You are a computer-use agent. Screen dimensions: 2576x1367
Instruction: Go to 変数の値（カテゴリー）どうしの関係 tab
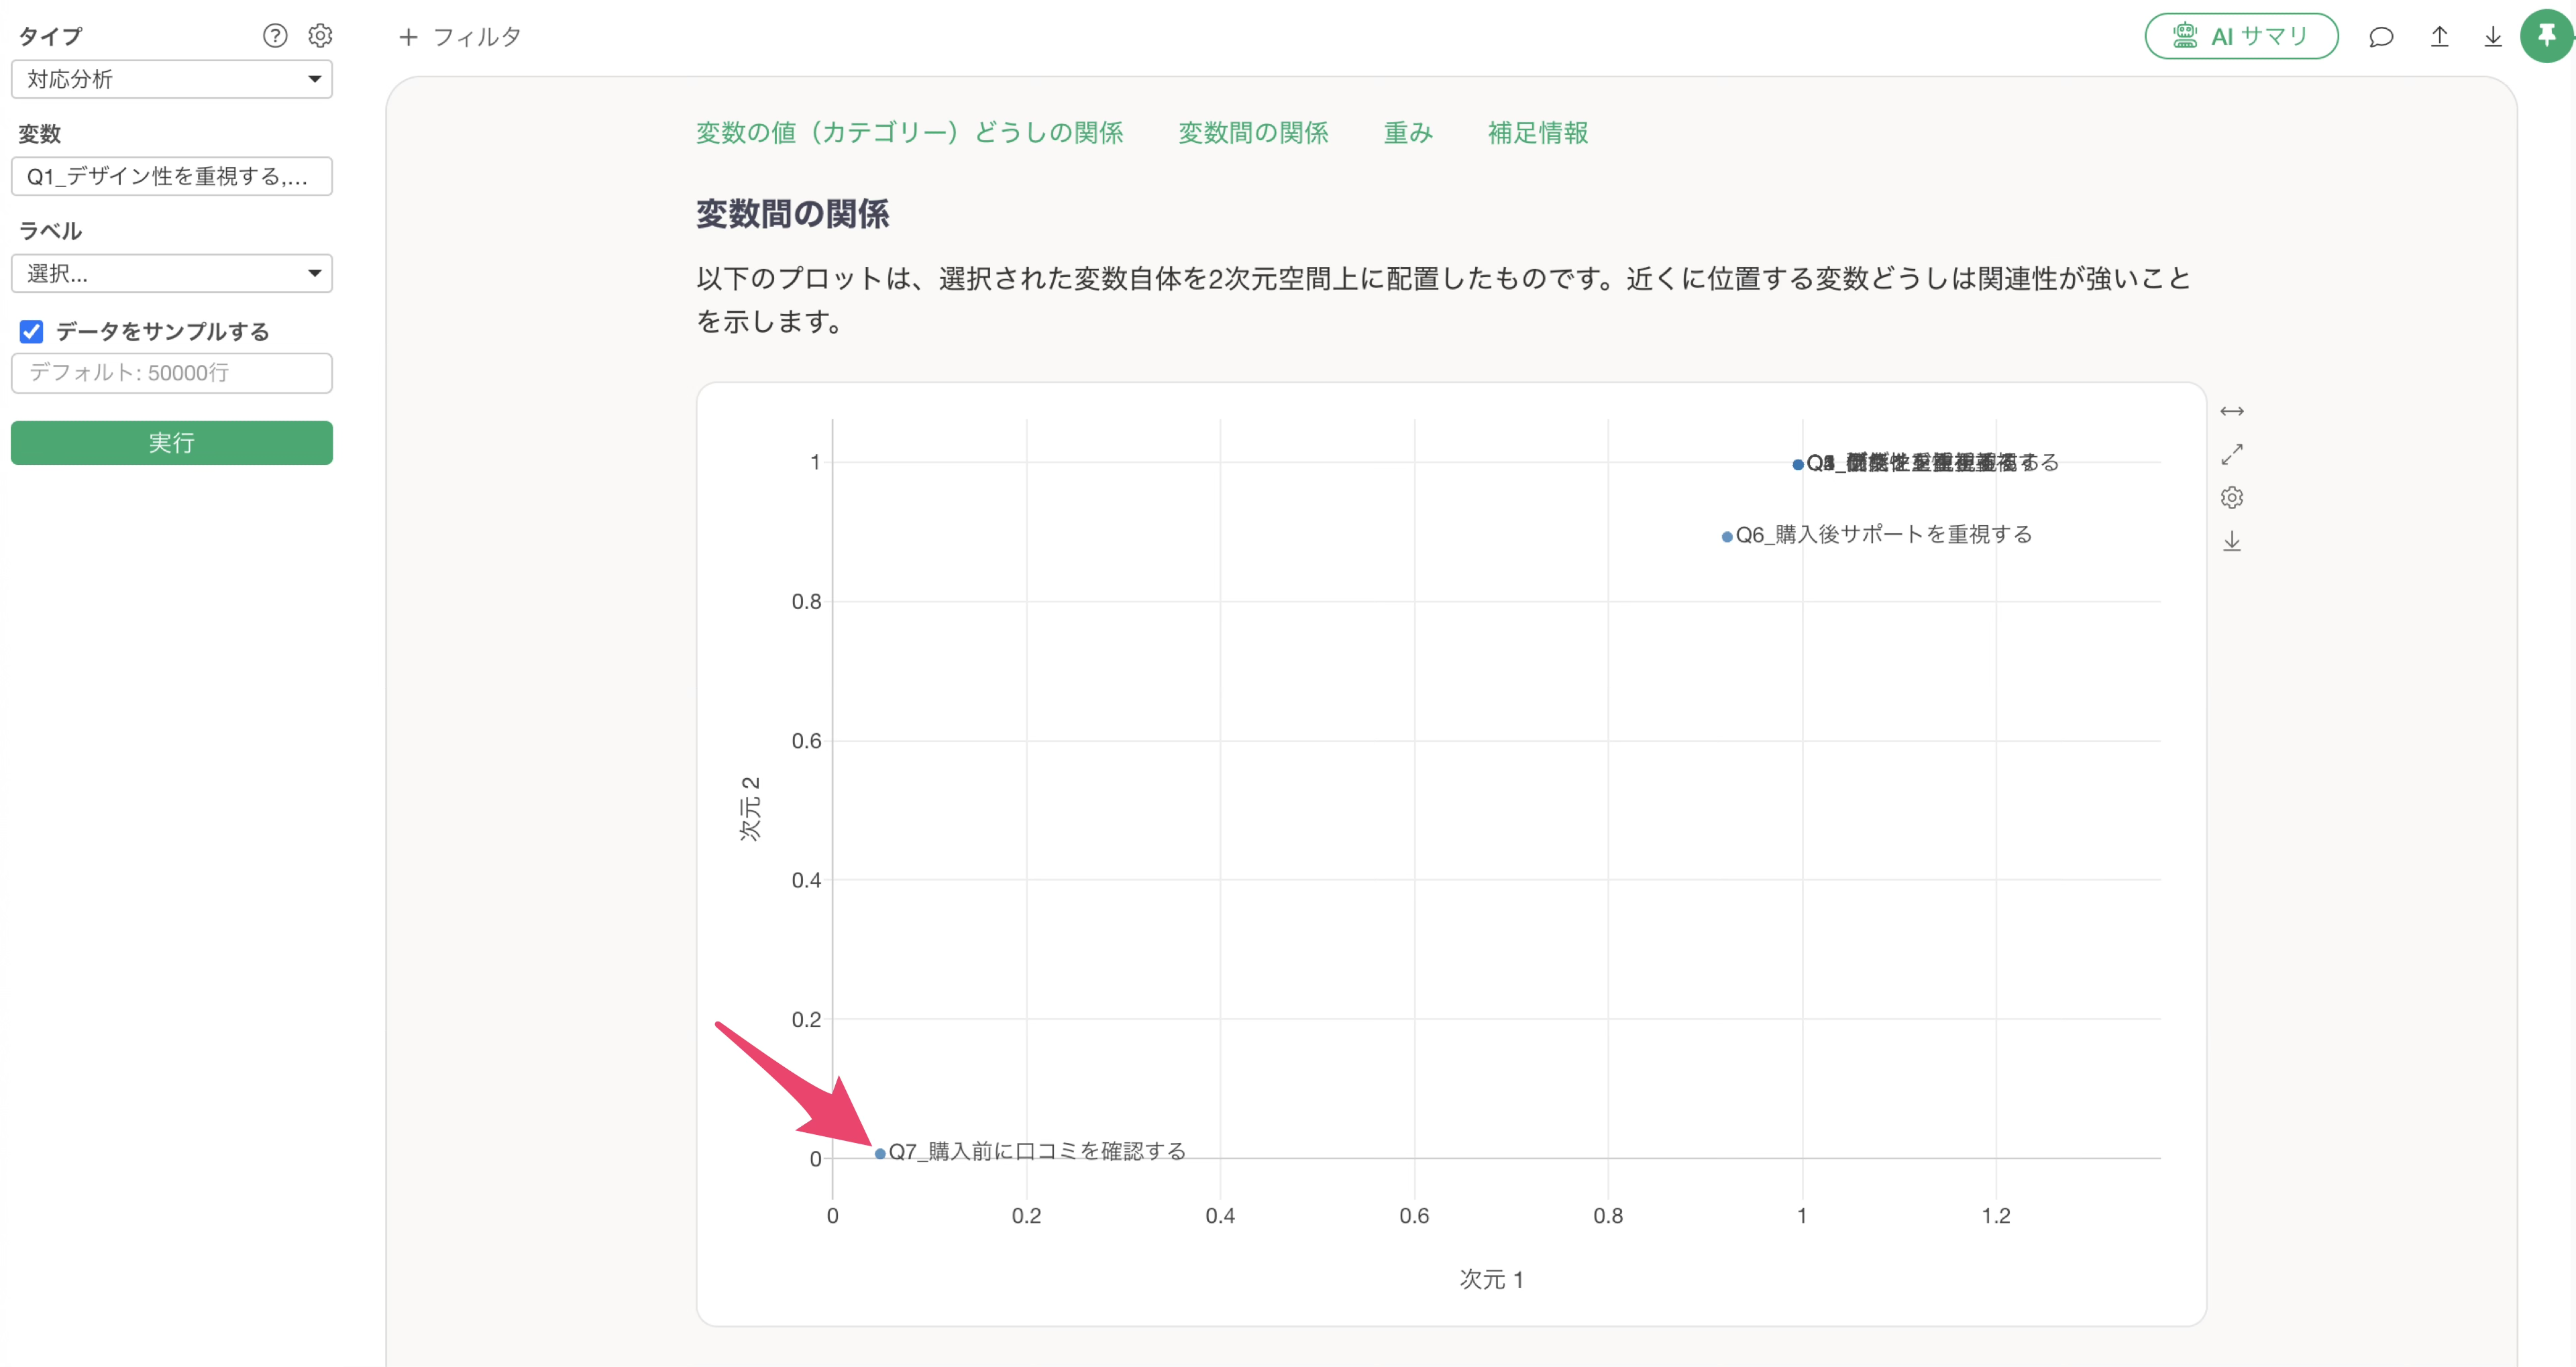click(909, 133)
